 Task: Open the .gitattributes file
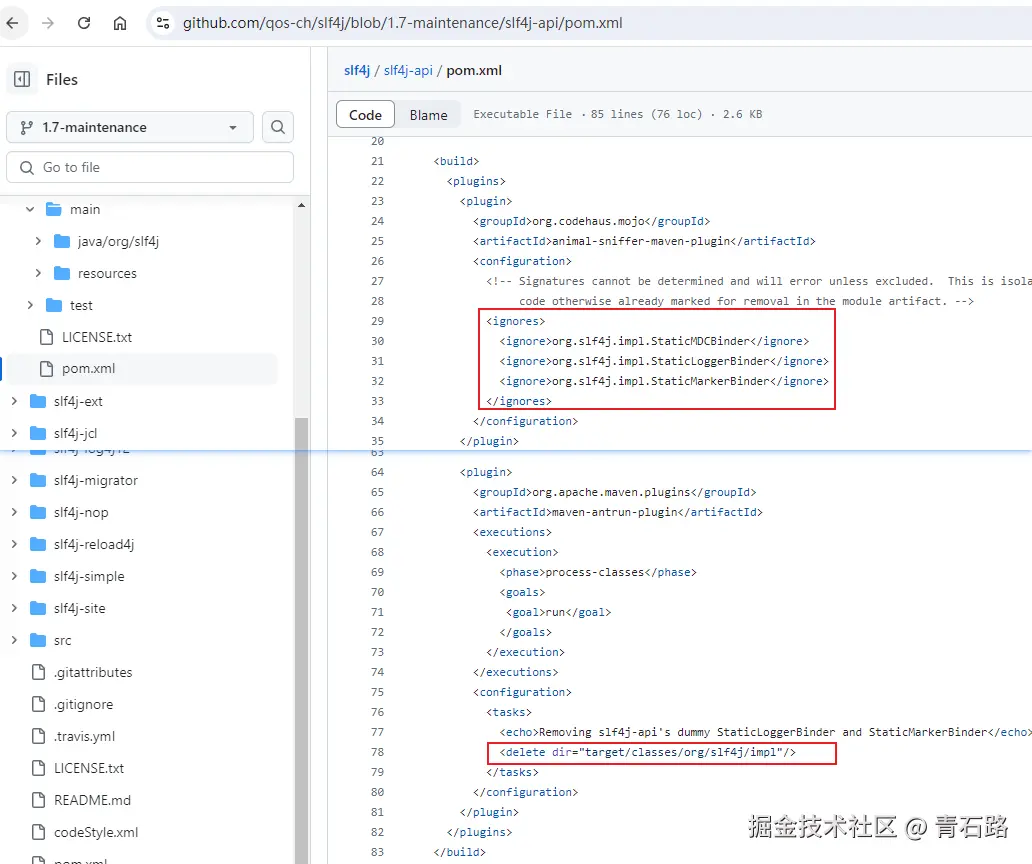click(x=93, y=672)
